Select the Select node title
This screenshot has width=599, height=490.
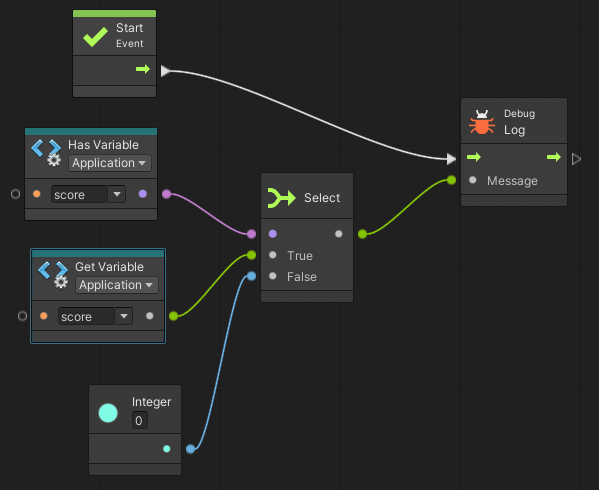point(322,198)
